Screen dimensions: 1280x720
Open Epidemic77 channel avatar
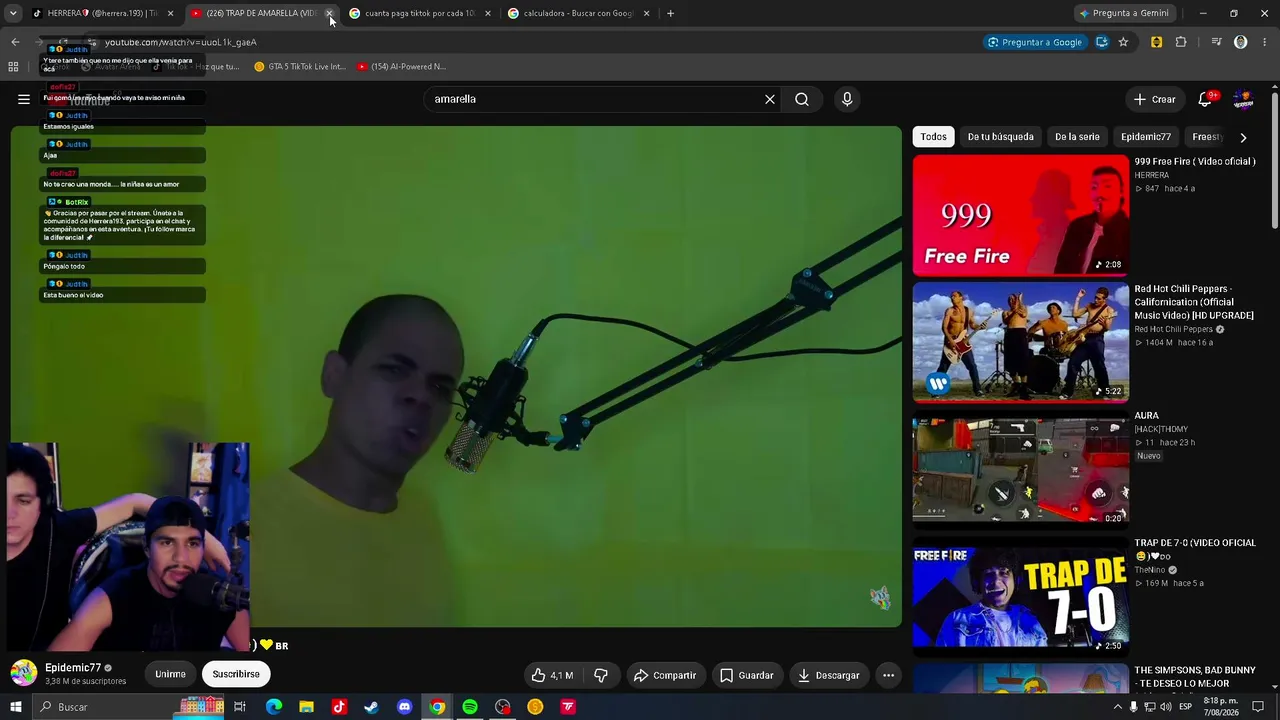click(24, 673)
